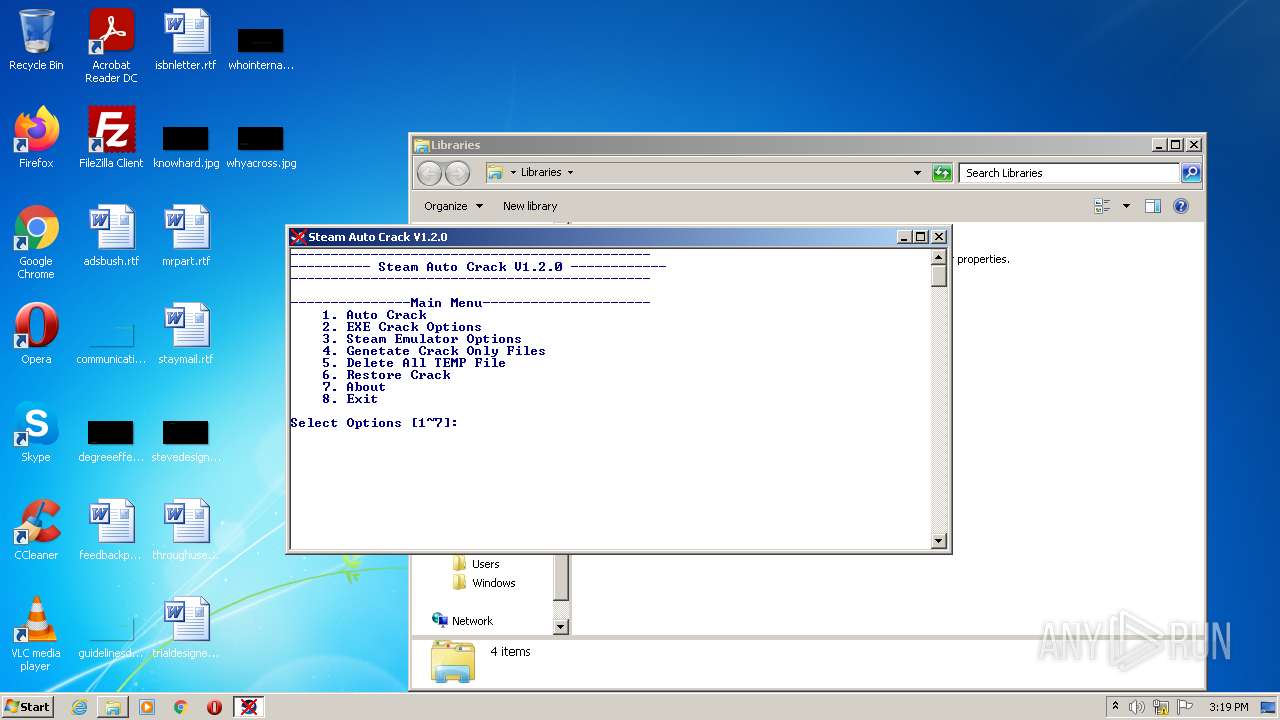The image size is (1280, 720).
Task: Click '6. Restore Crack' console text
Action: coord(386,375)
